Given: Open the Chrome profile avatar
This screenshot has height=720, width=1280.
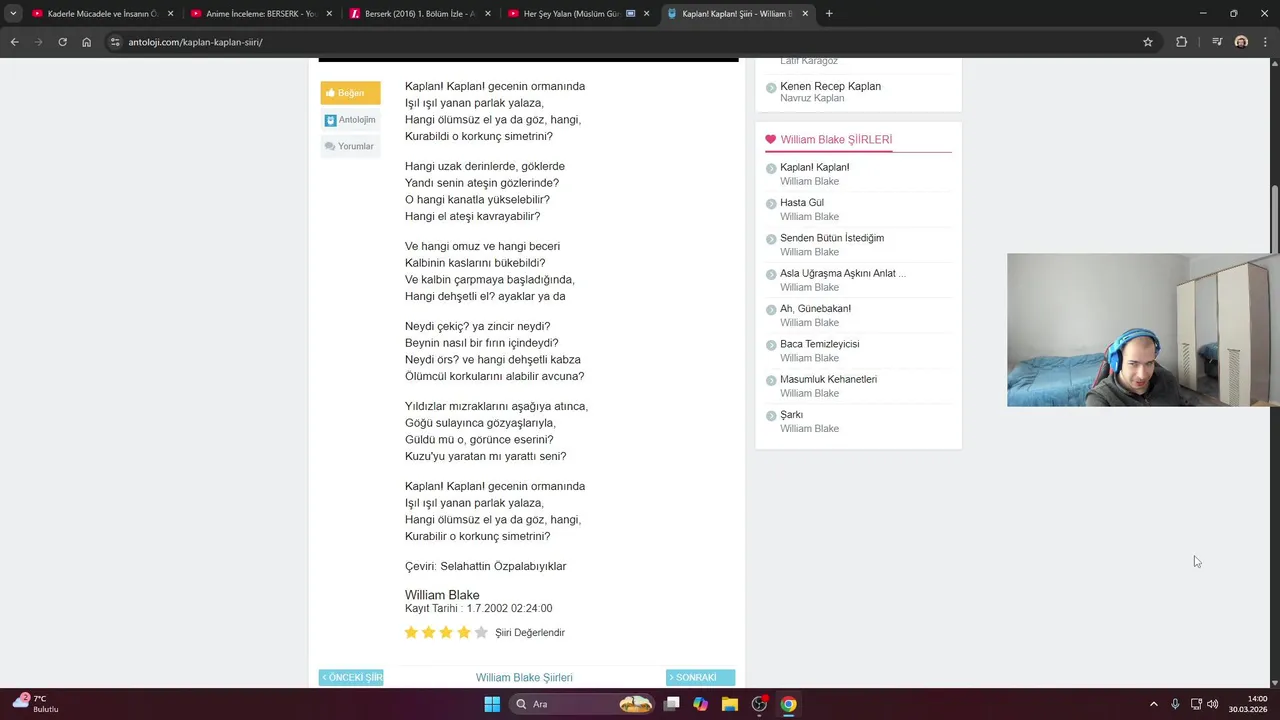Looking at the screenshot, I should [x=1241, y=42].
